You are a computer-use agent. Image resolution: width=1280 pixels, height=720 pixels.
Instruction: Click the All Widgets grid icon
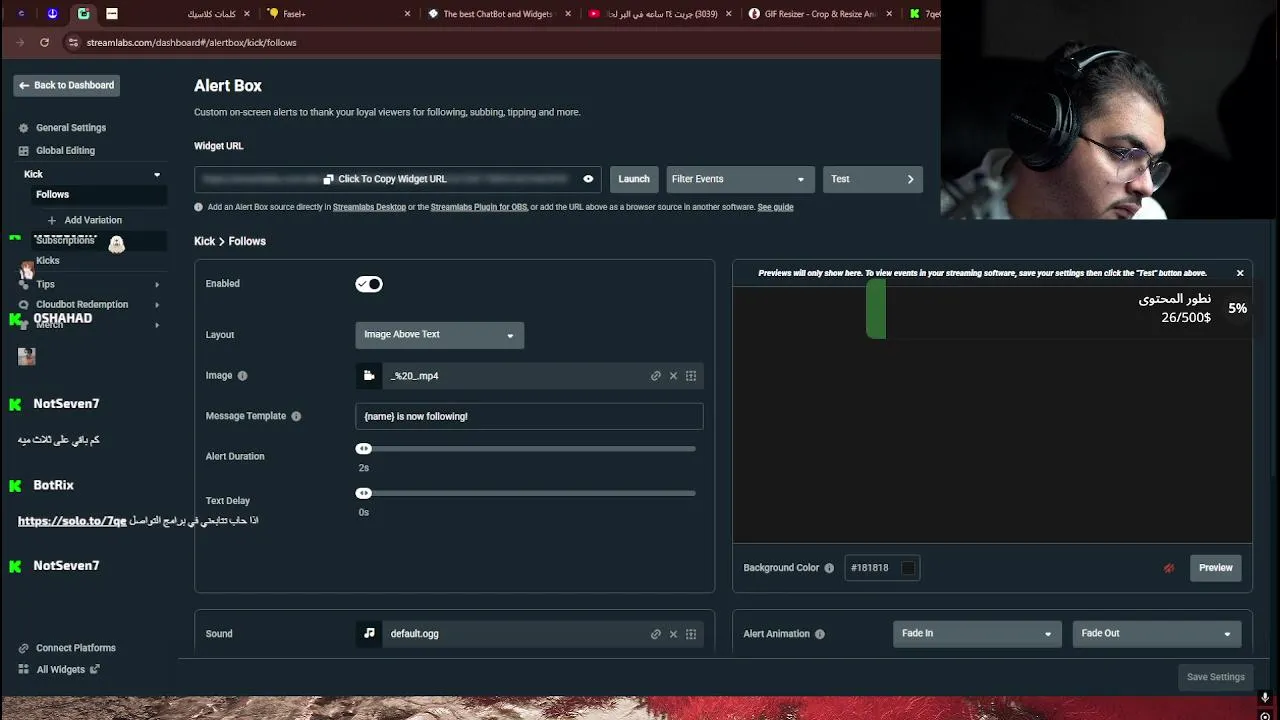(23, 669)
